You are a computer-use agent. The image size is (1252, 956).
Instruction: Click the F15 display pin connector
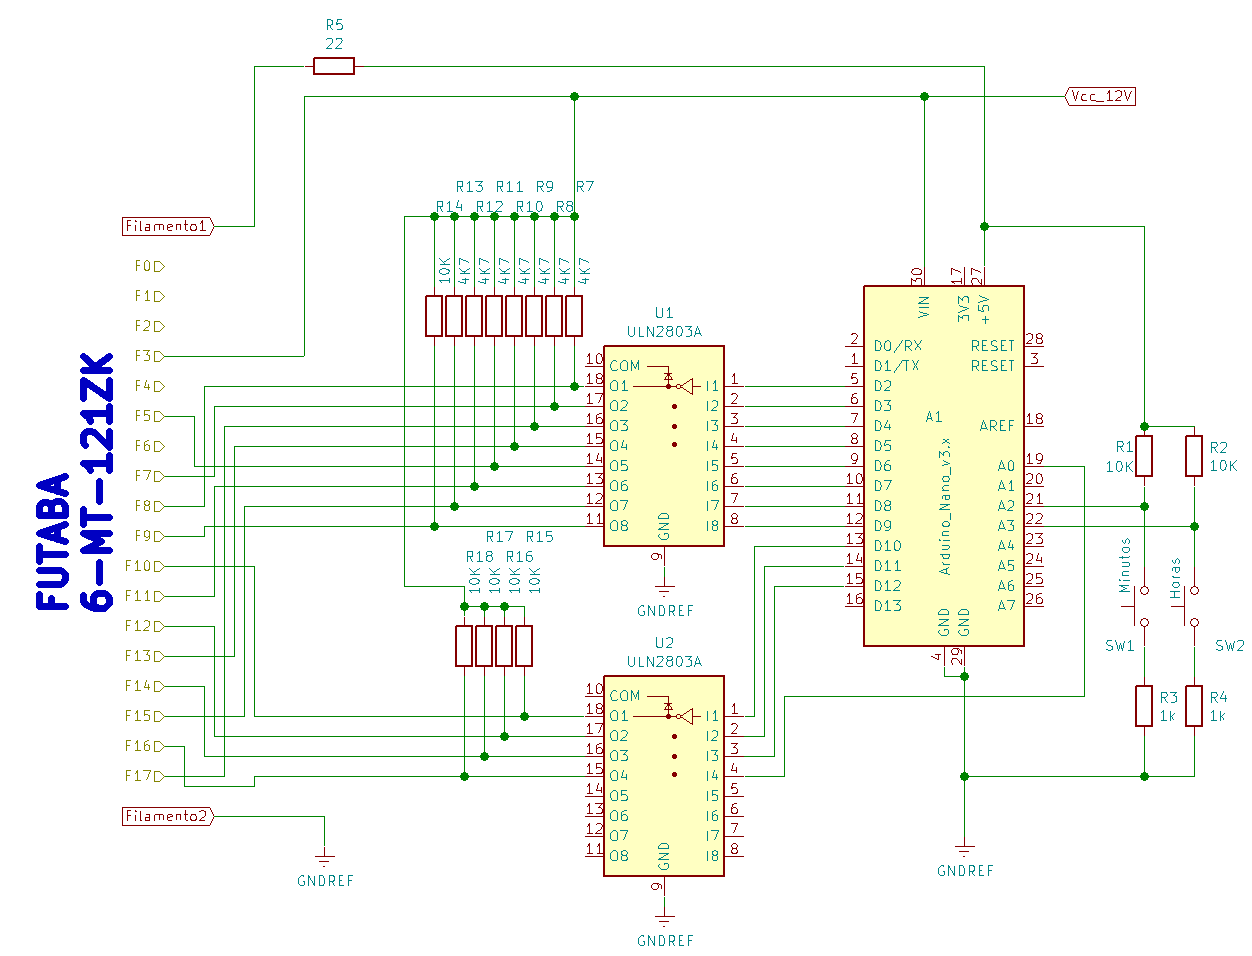pyautogui.click(x=145, y=716)
